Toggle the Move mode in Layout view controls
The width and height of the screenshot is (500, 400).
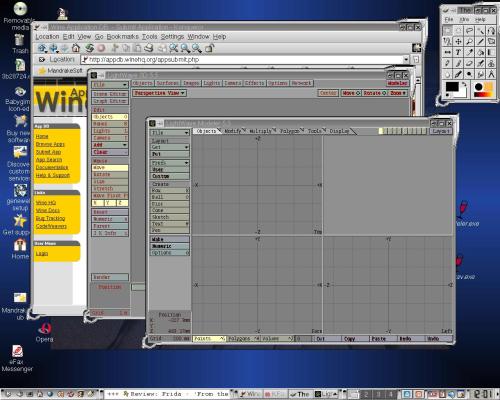click(351, 93)
